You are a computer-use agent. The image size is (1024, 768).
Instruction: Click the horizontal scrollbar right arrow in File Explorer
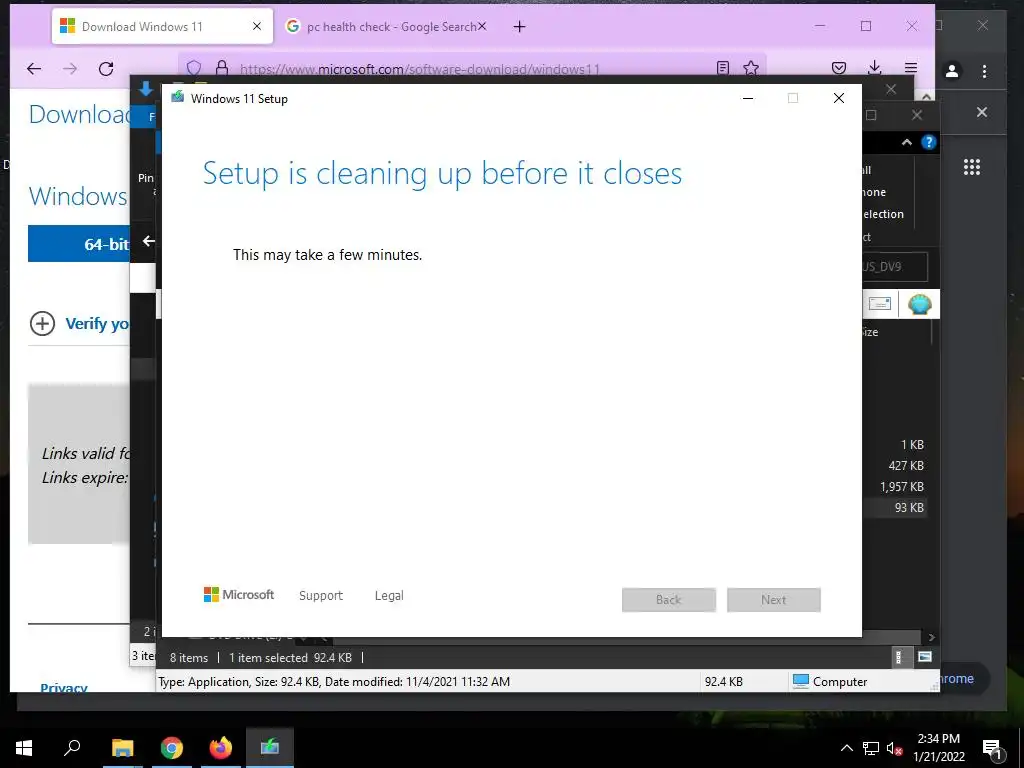(x=932, y=637)
